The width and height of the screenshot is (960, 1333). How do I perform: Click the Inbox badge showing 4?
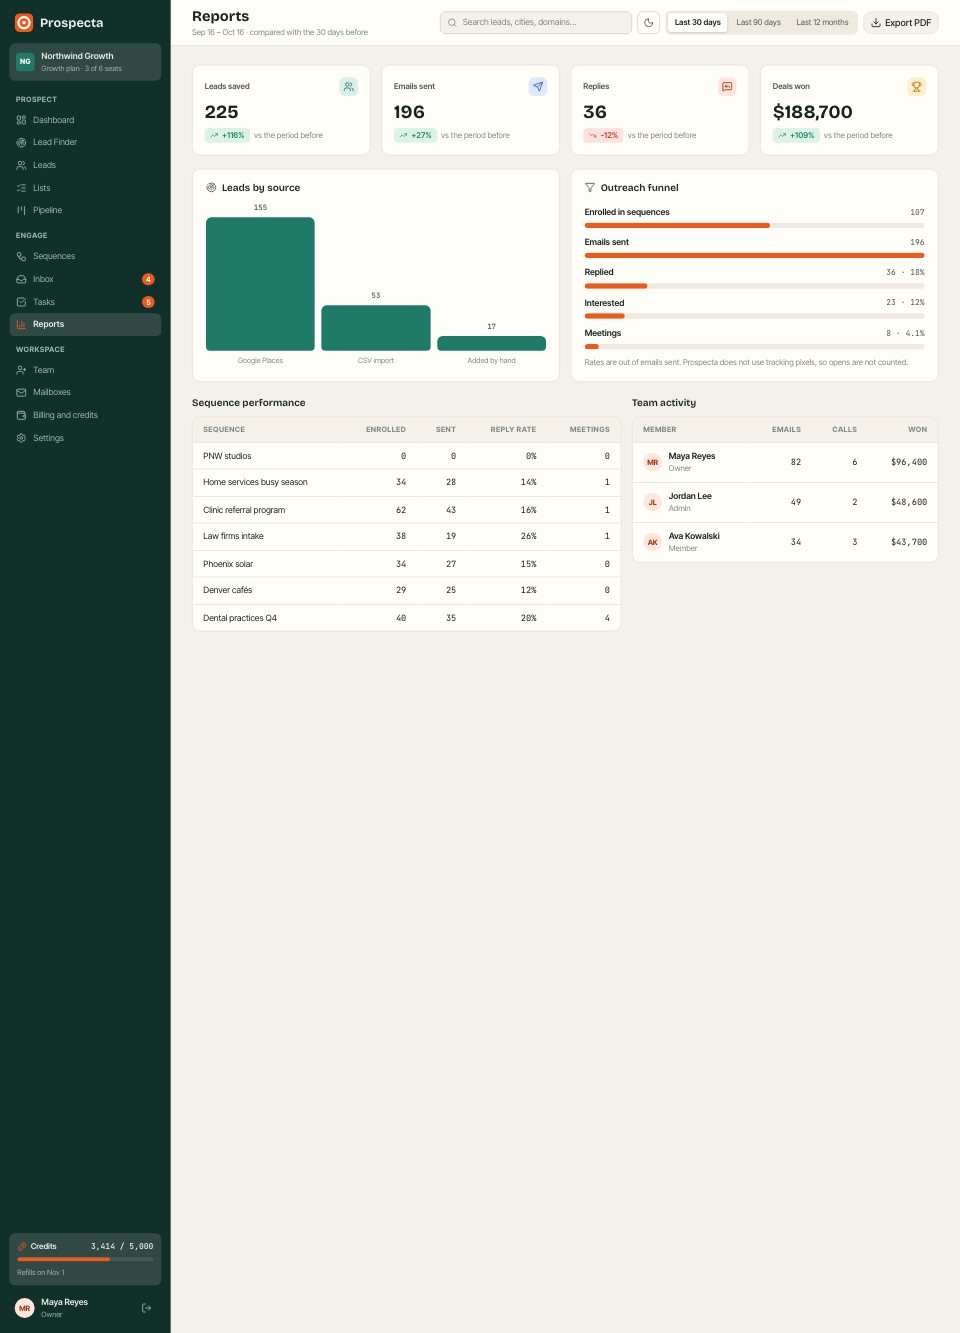148,279
